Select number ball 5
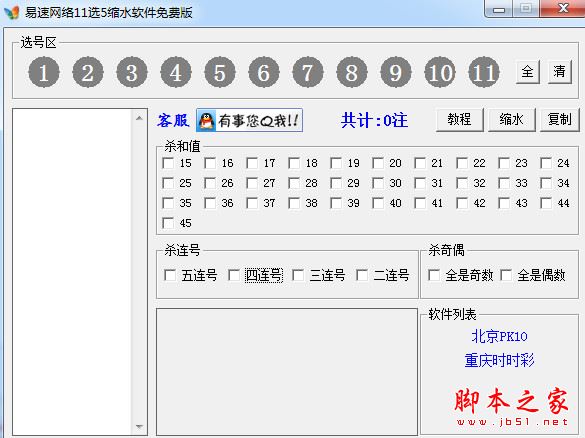Screen dimensions: 585x438 (x=220, y=72)
